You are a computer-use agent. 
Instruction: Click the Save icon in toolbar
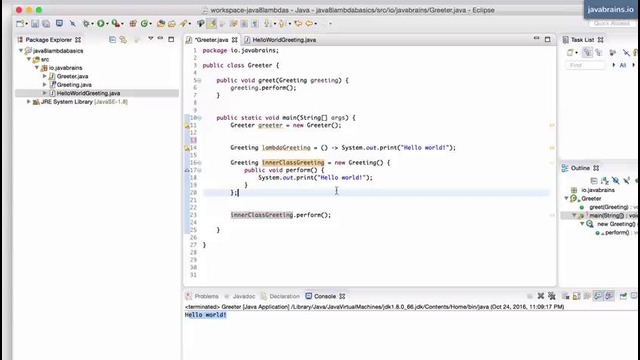(35, 24)
